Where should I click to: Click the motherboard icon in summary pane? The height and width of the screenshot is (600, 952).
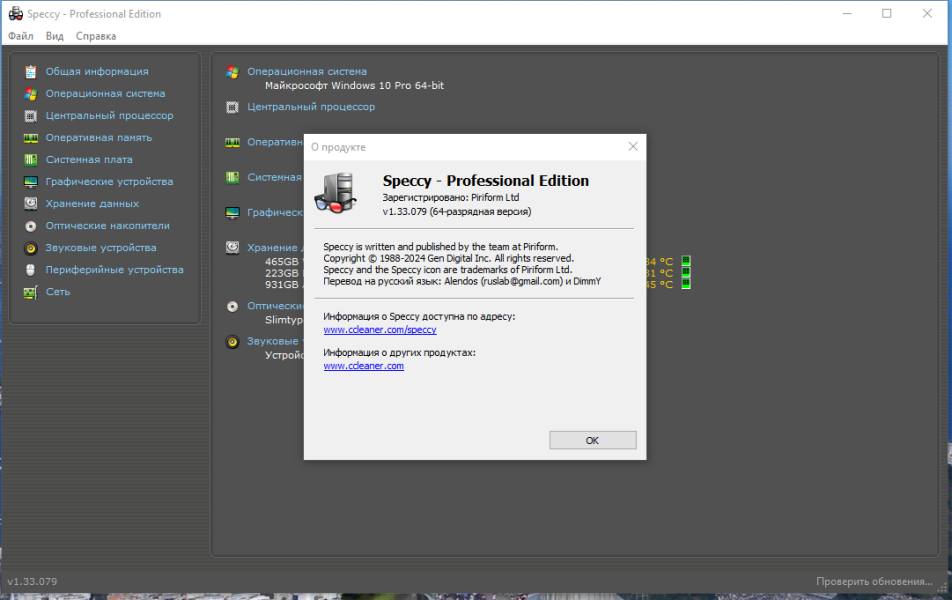pyautogui.click(x=233, y=177)
